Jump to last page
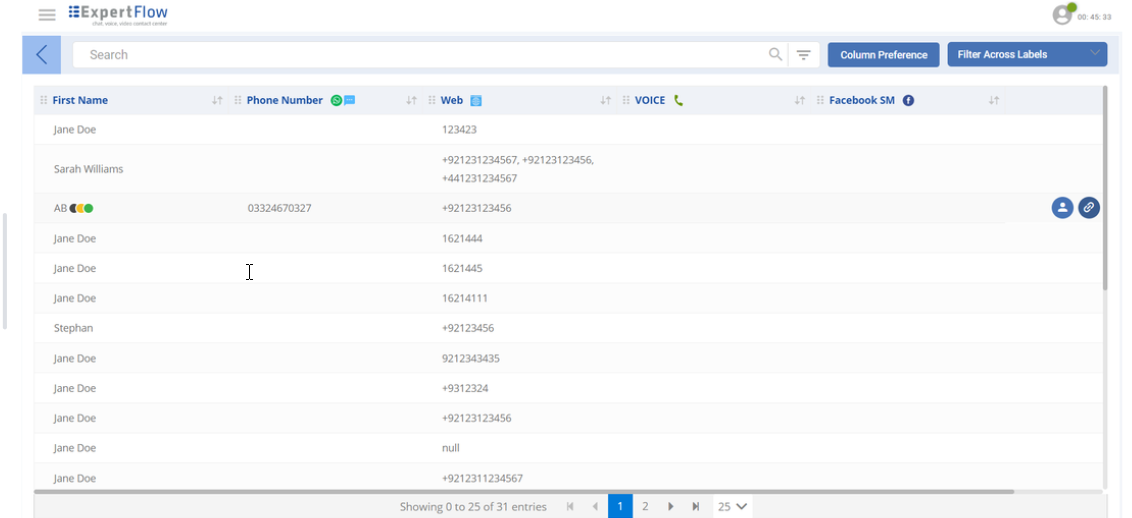 pos(696,507)
